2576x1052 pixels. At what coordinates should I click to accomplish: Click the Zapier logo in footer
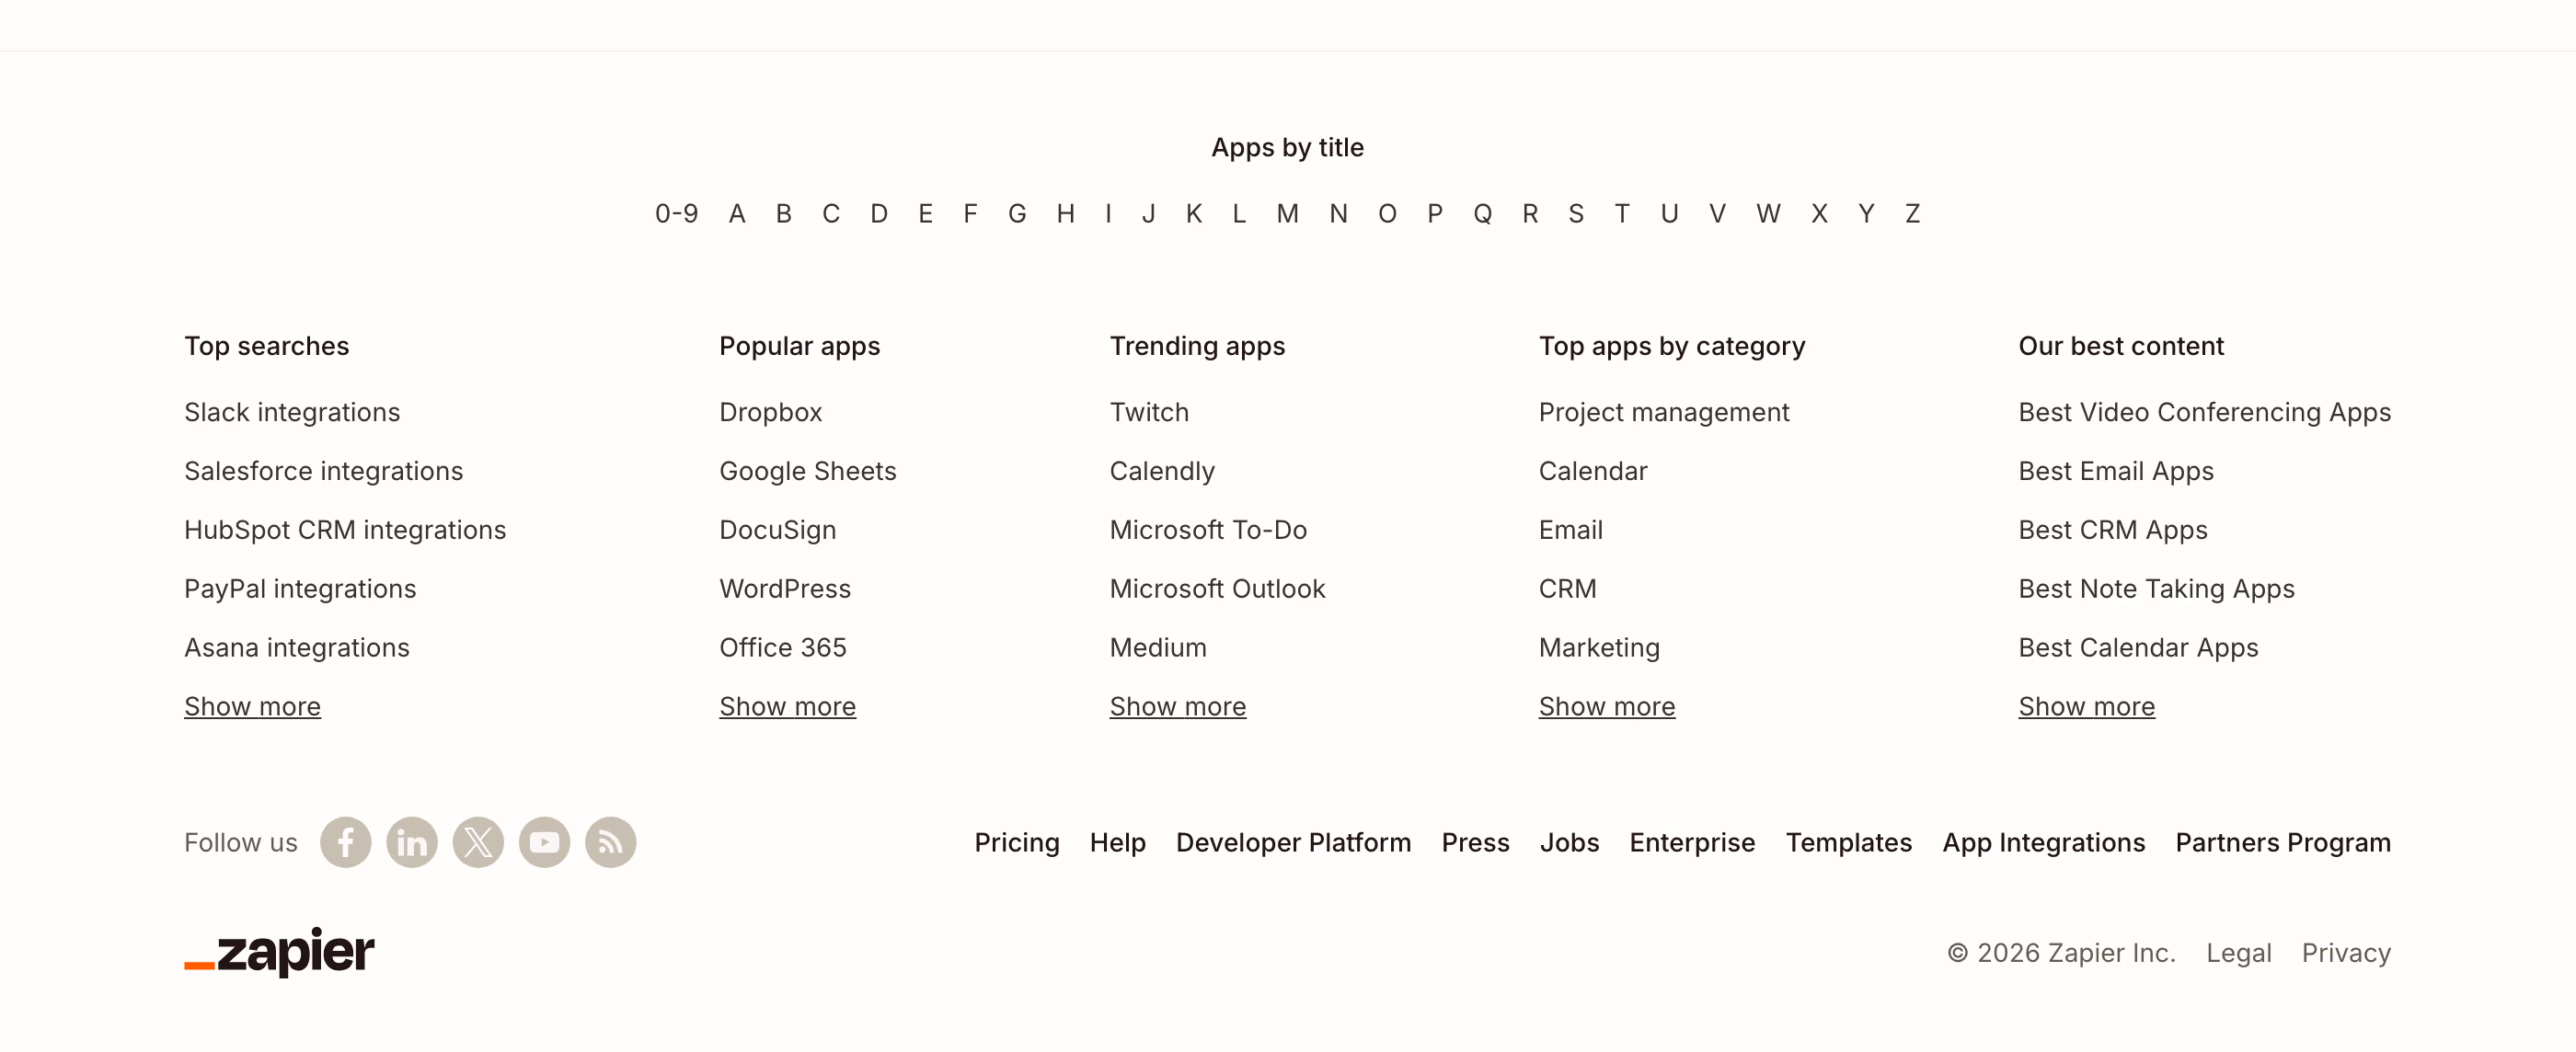tap(279, 951)
